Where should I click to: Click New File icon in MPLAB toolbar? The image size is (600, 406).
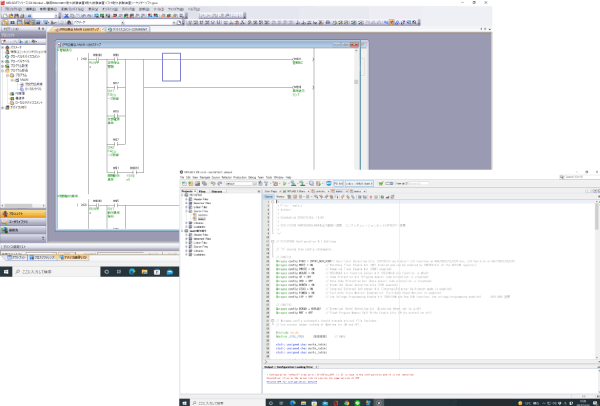(184, 184)
